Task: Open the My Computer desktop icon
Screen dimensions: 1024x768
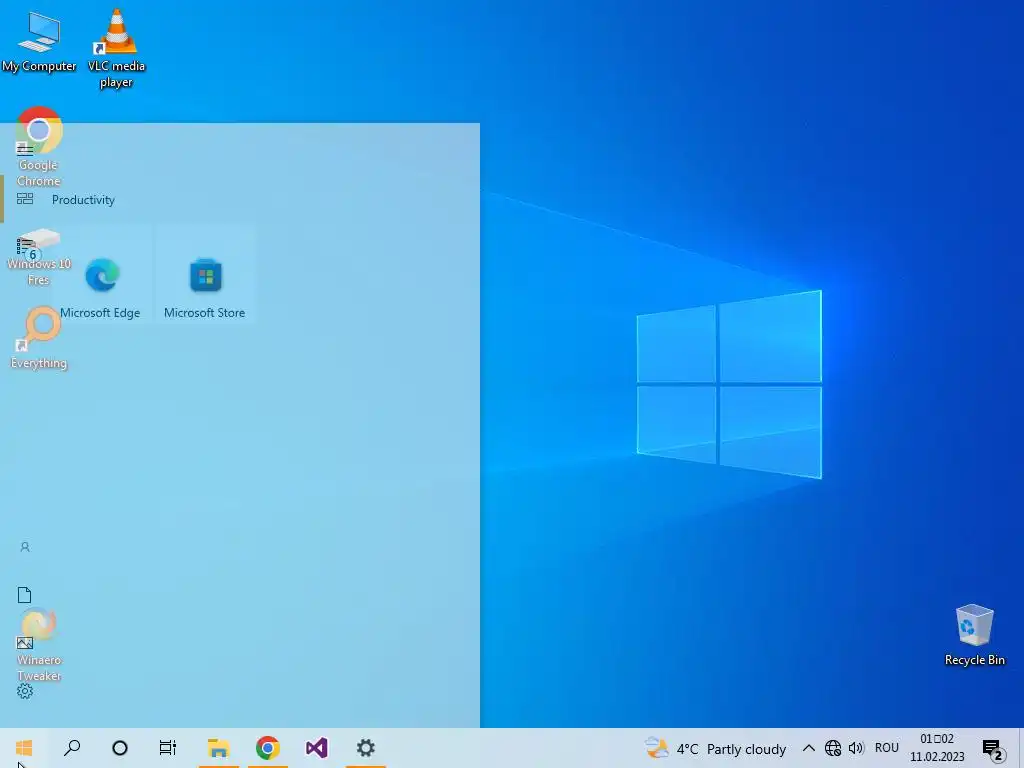Action: [39, 41]
